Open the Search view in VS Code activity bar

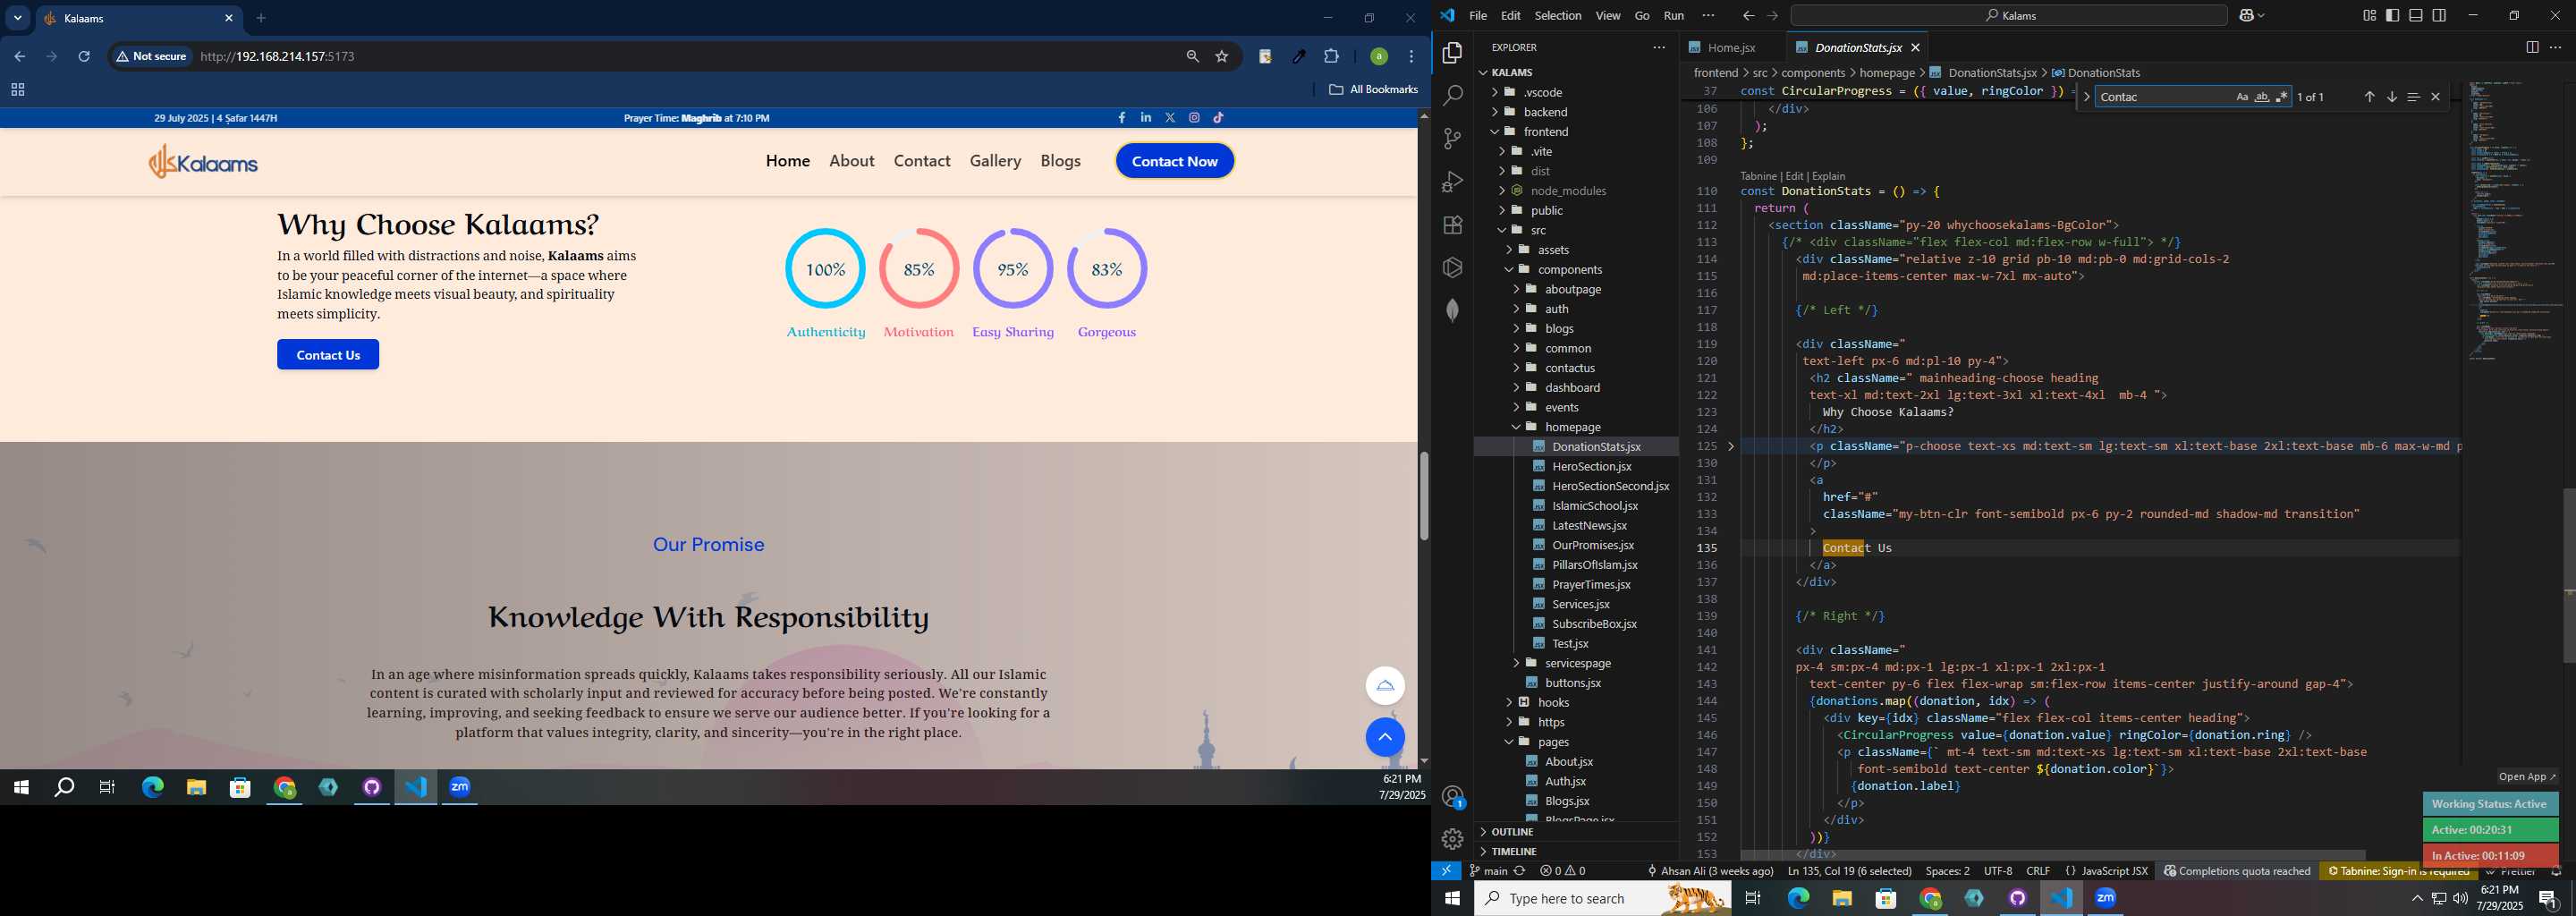coord(1452,96)
